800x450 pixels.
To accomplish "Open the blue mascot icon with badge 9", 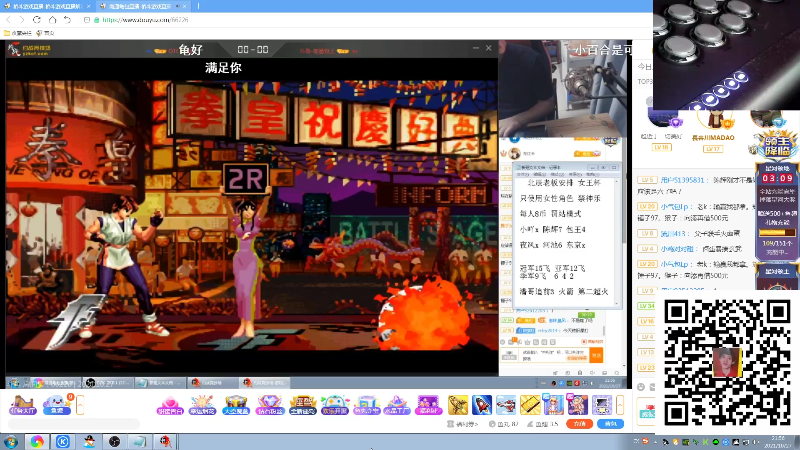I will click(x=57, y=405).
